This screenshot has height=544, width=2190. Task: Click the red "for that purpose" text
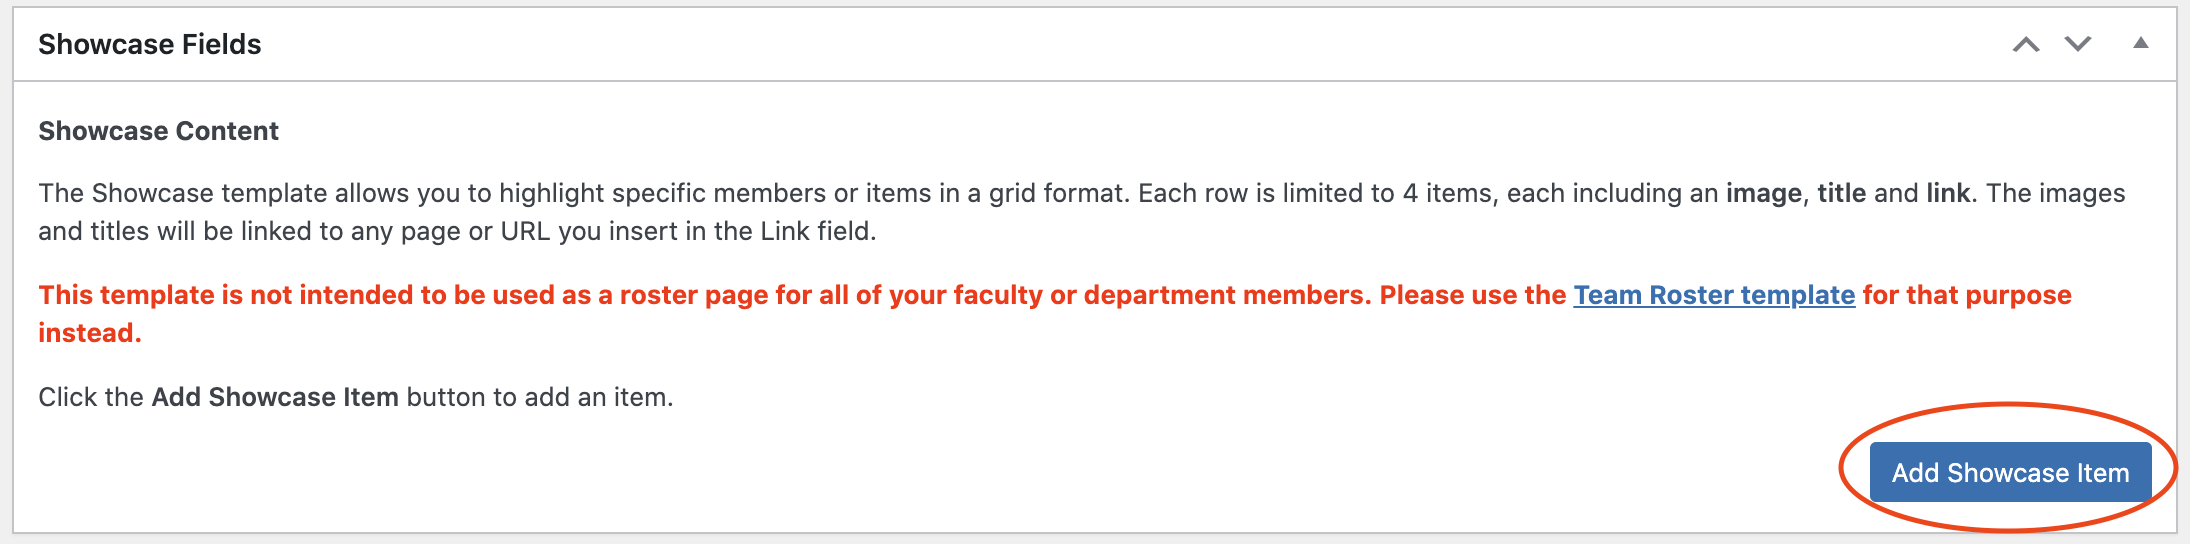[1966, 295]
